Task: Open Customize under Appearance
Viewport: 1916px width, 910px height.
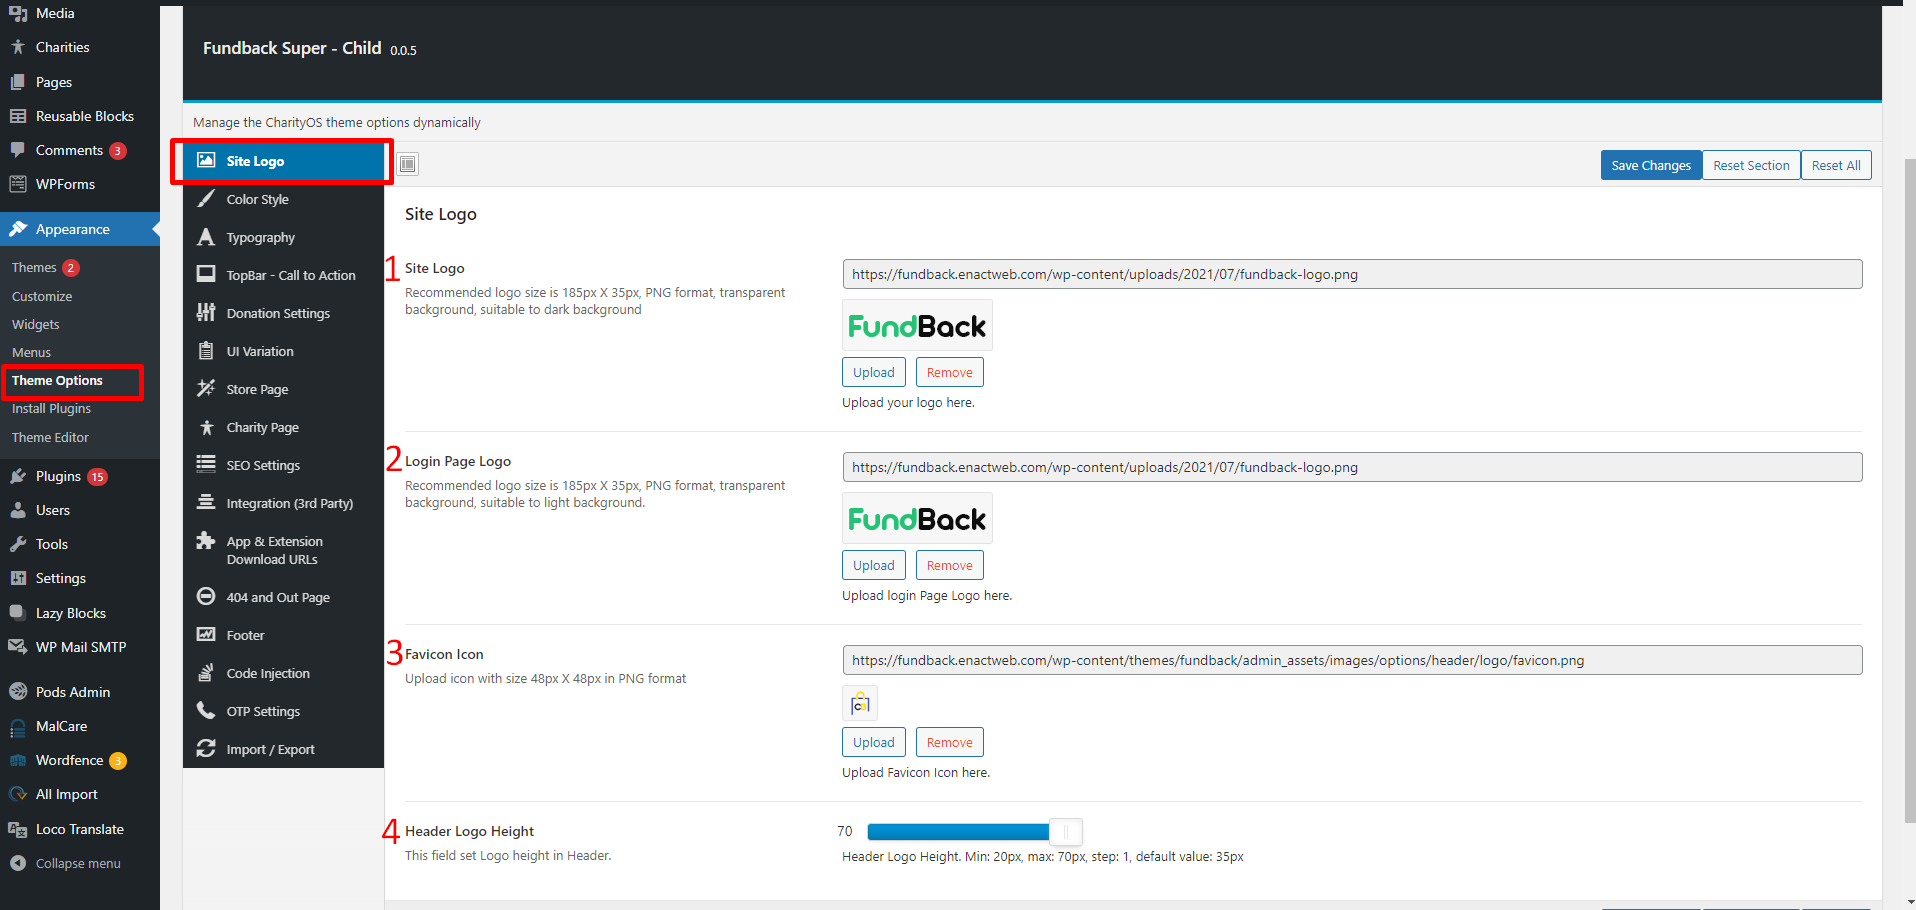Action: pos(42,296)
